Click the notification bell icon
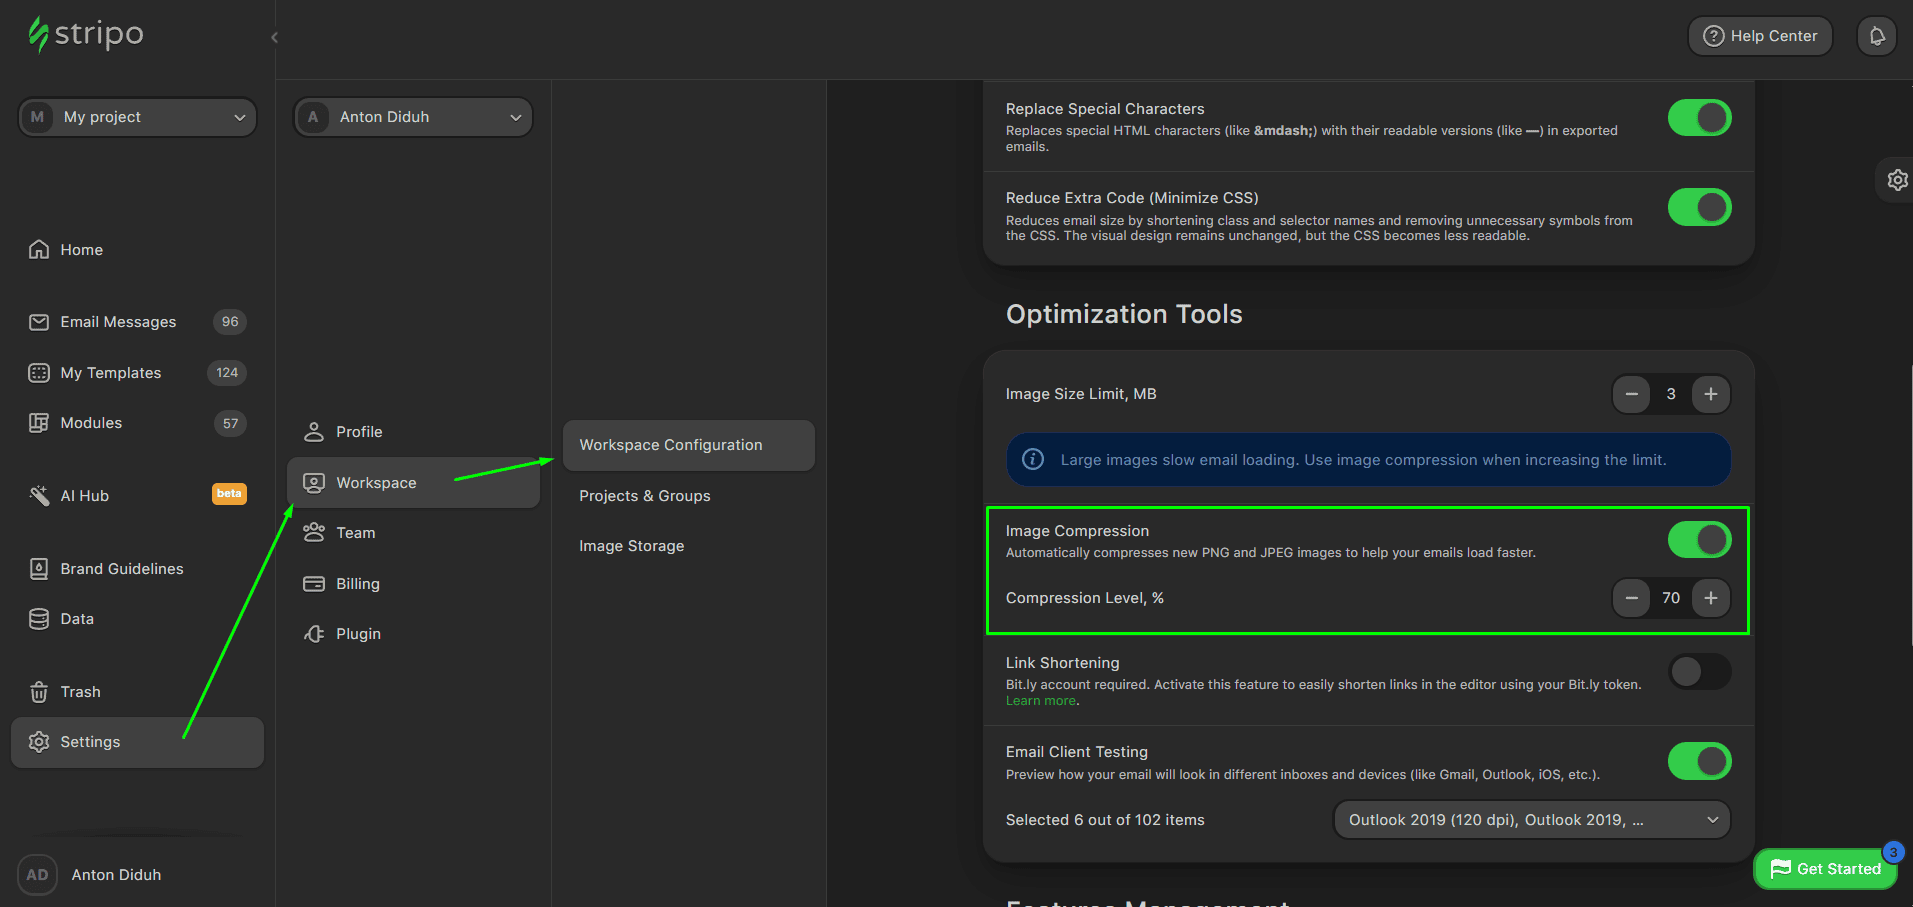 [1876, 36]
